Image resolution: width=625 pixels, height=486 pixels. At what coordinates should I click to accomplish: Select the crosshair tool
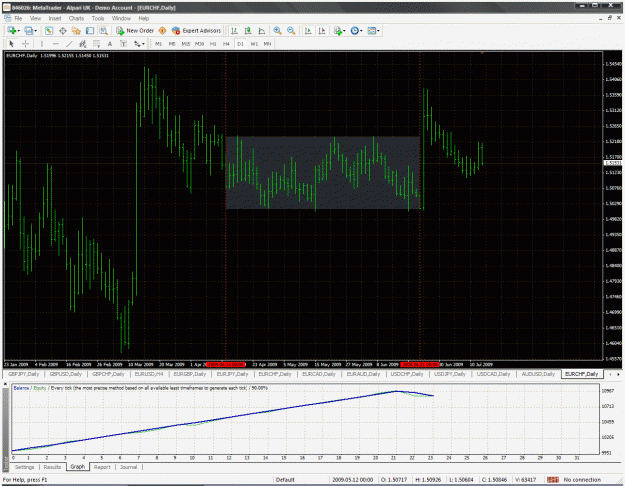point(26,44)
